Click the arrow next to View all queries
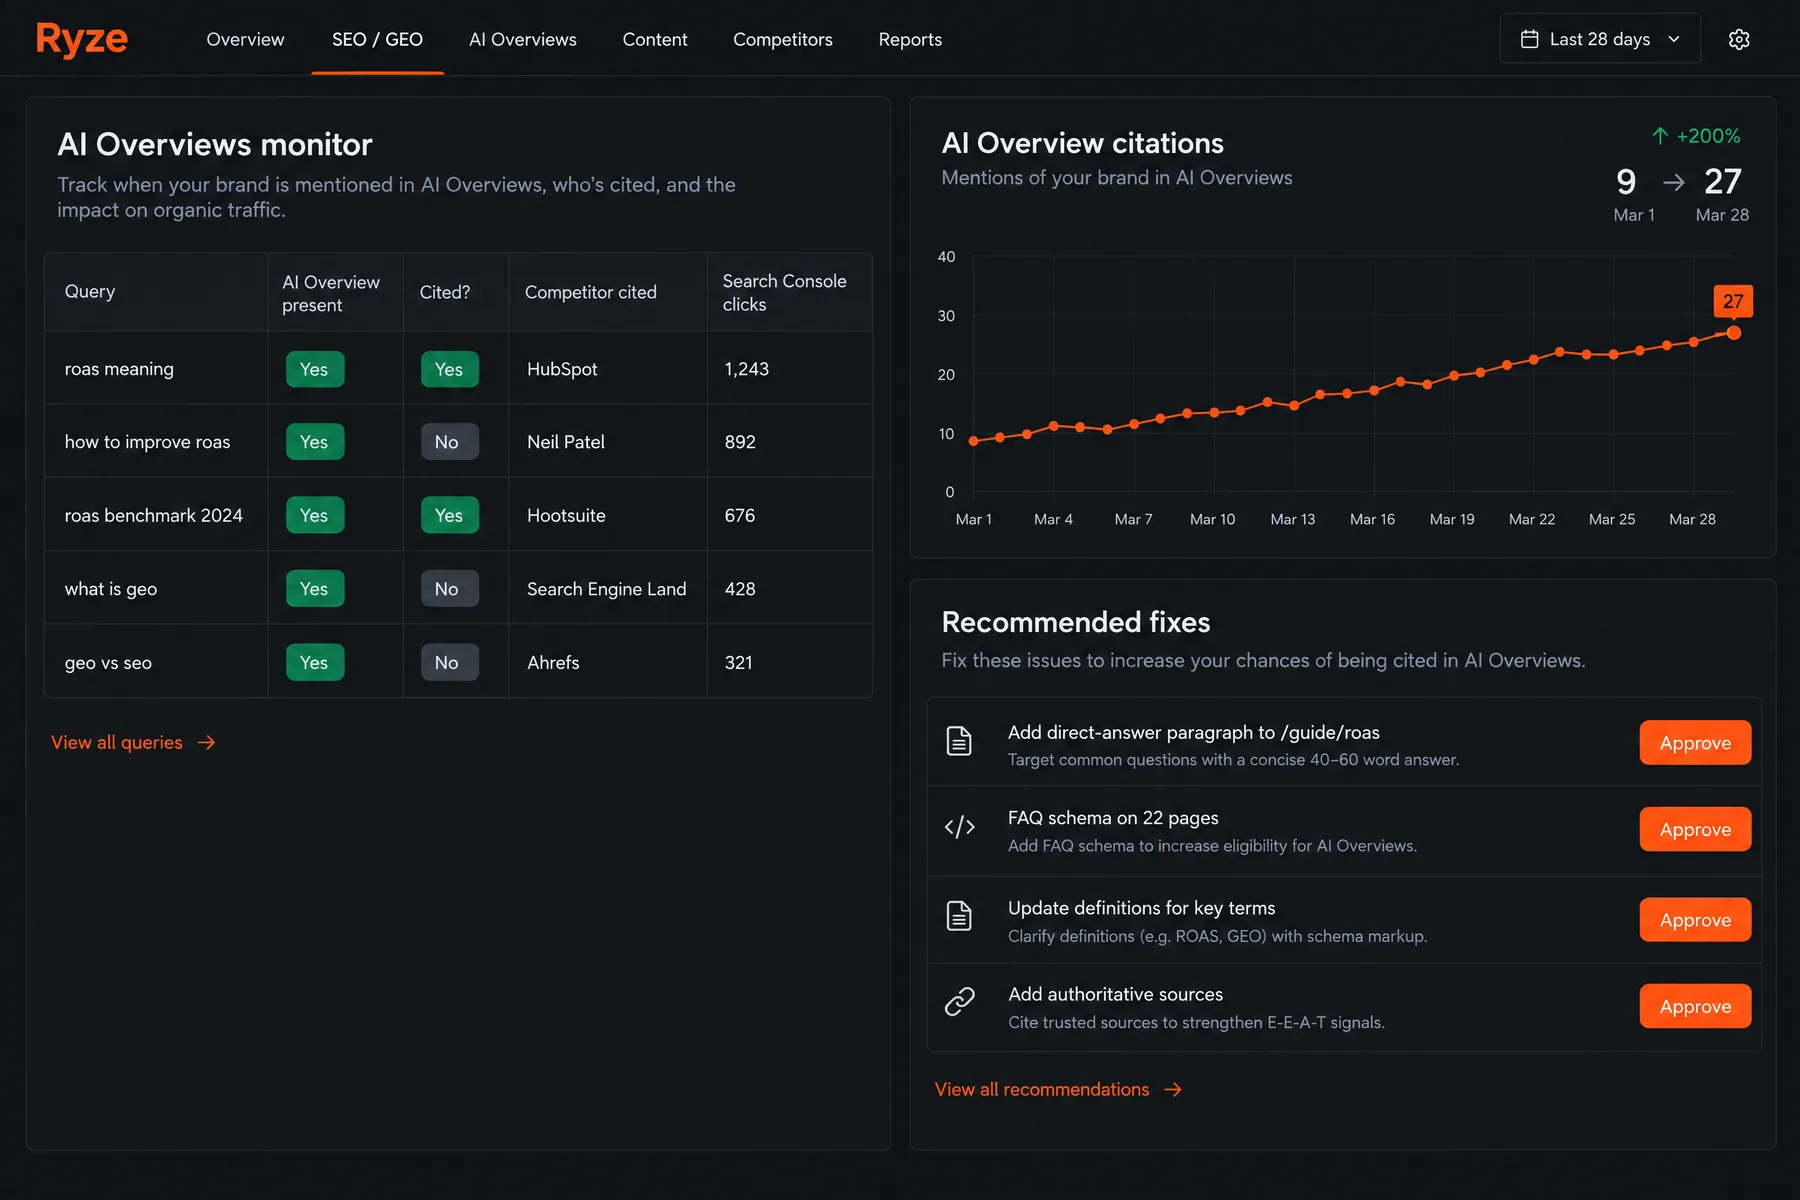 [206, 742]
